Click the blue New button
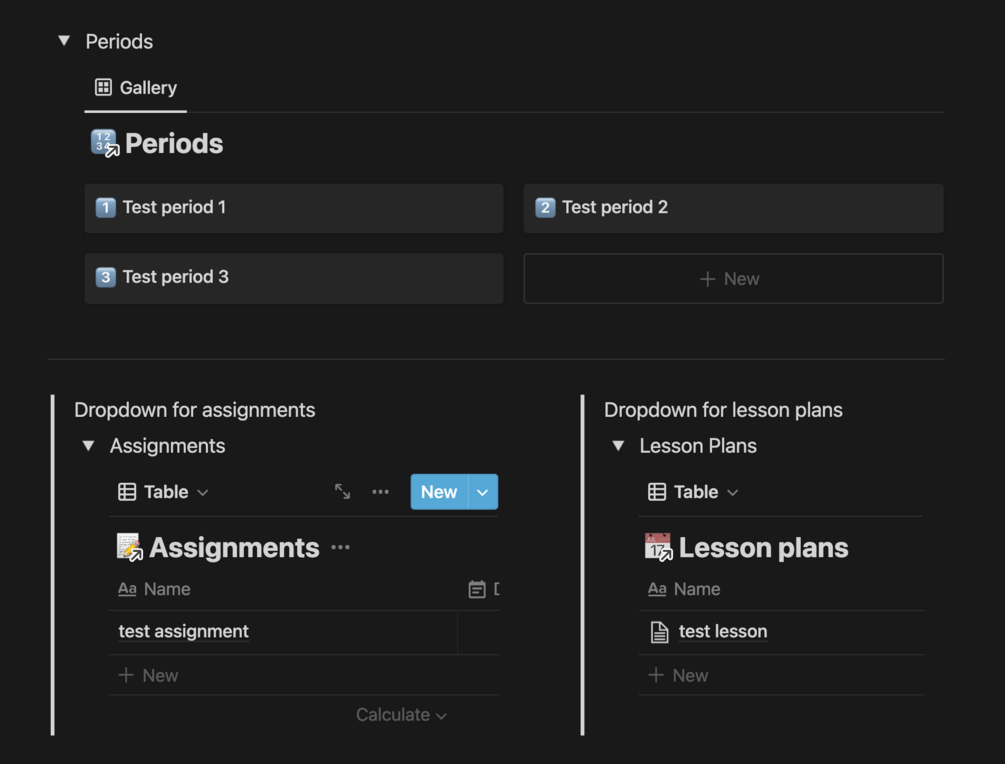This screenshot has width=1005, height=764. coord(438,492)
